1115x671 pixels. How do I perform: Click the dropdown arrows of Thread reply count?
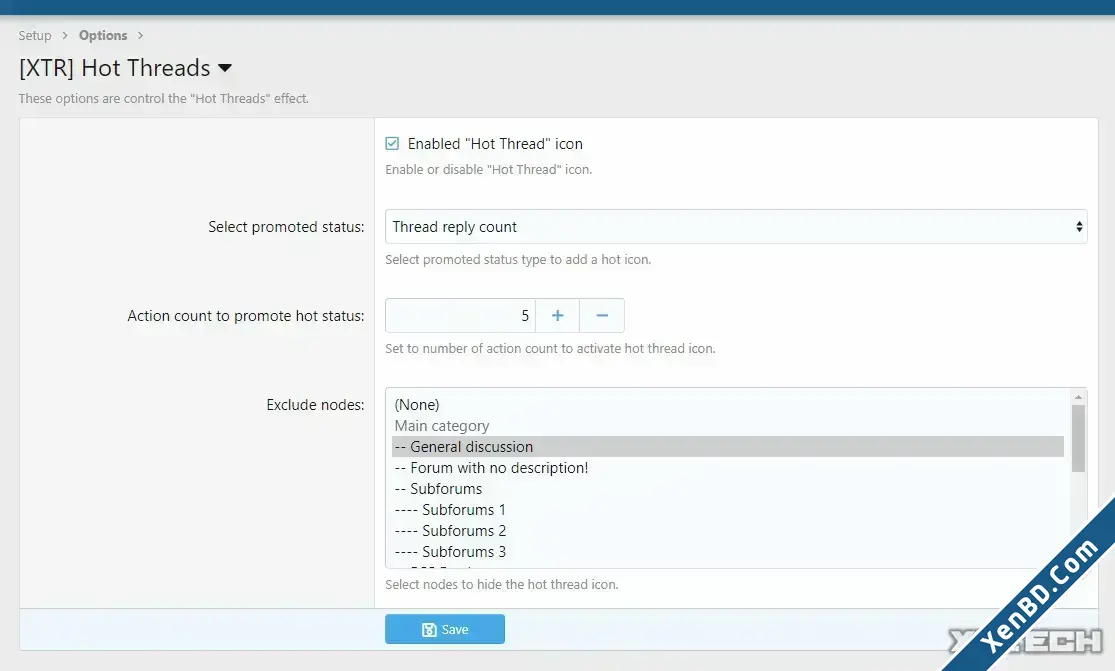(1079, 227)
